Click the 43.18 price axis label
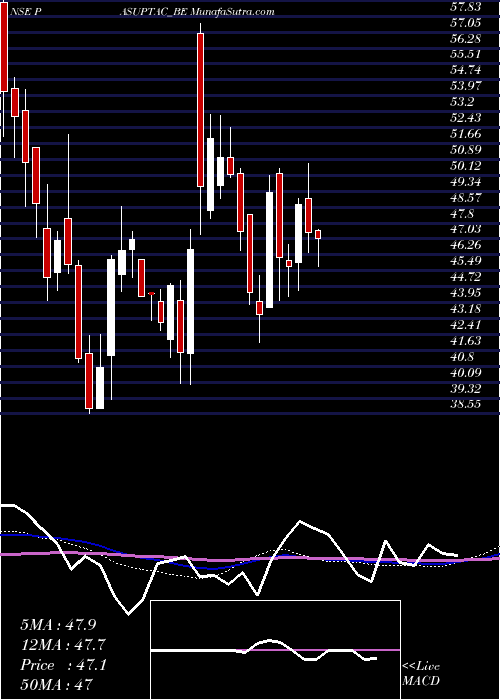 467,309
